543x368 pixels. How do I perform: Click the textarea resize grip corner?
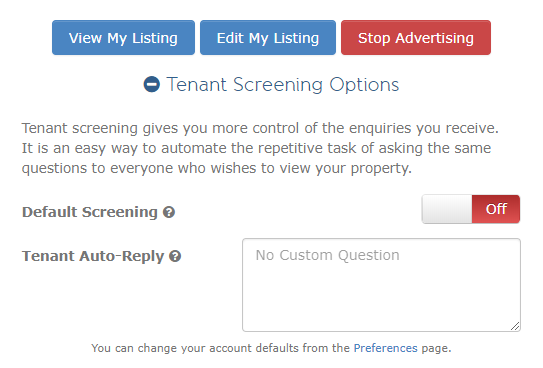point(515,326)
